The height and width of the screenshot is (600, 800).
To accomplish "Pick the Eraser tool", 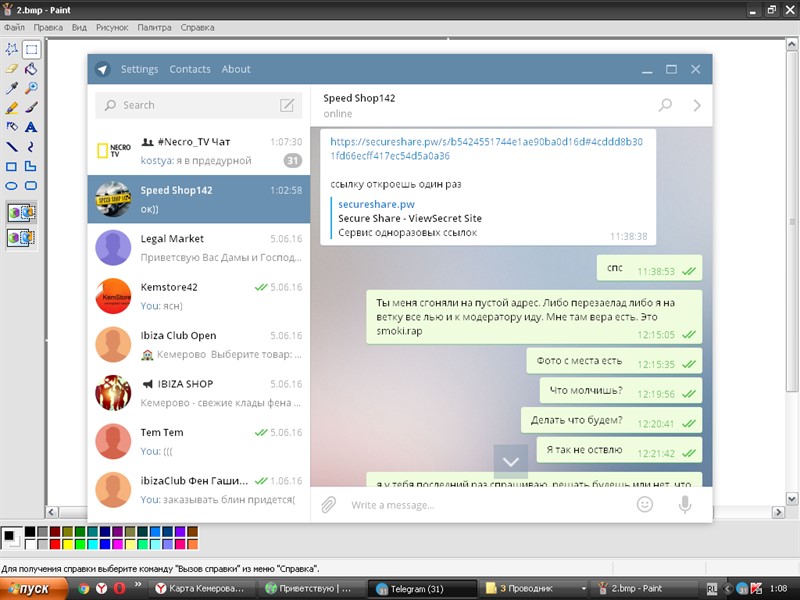I will point(12,69).
